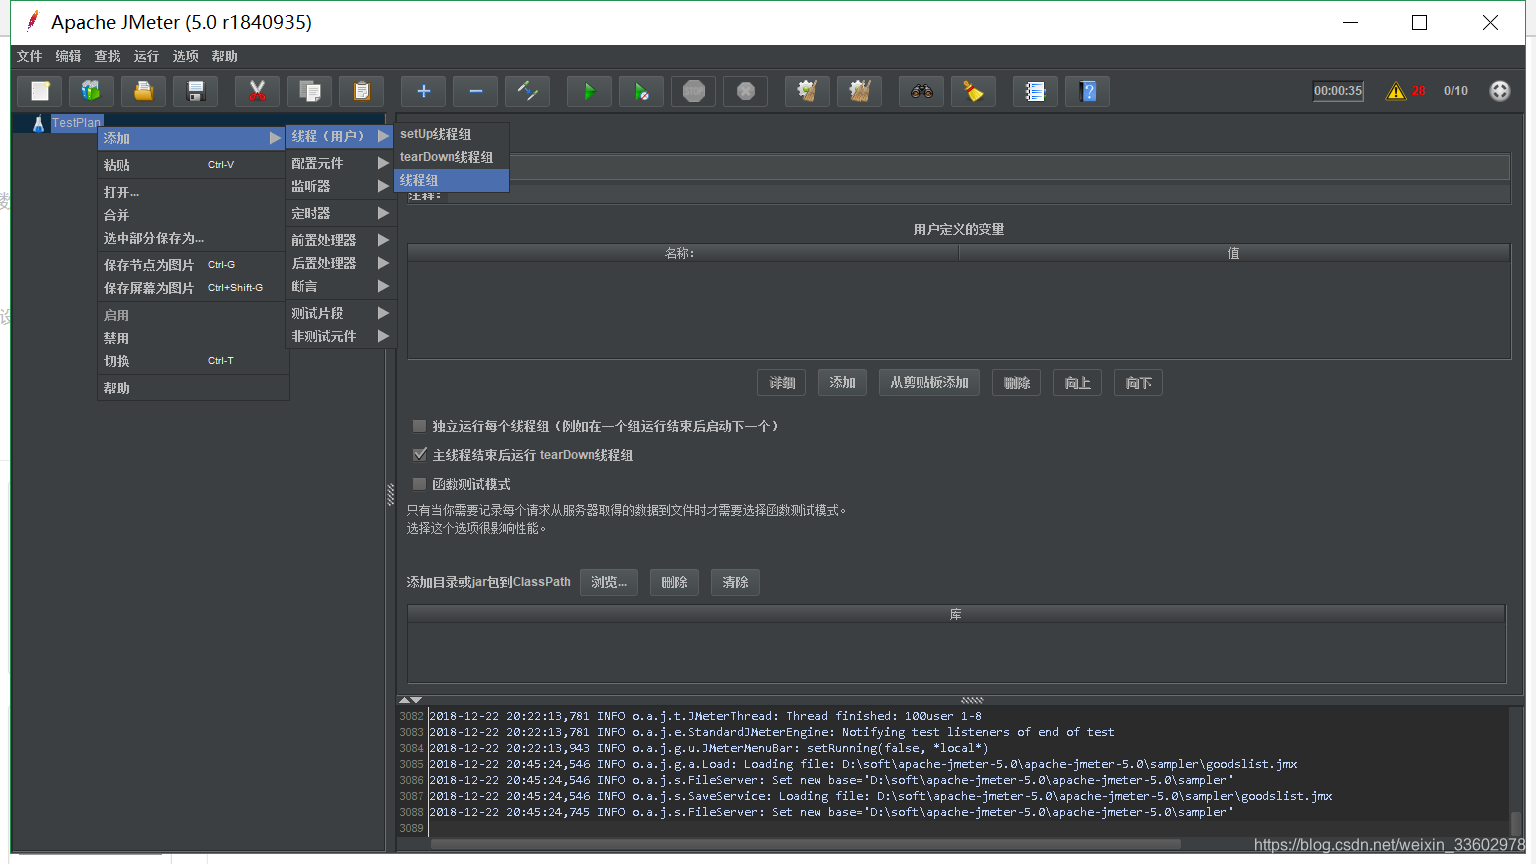Open the Function helper dialog icon
The height and width of the screenshot is (864, 1536).
click(x=1035, y=91)
